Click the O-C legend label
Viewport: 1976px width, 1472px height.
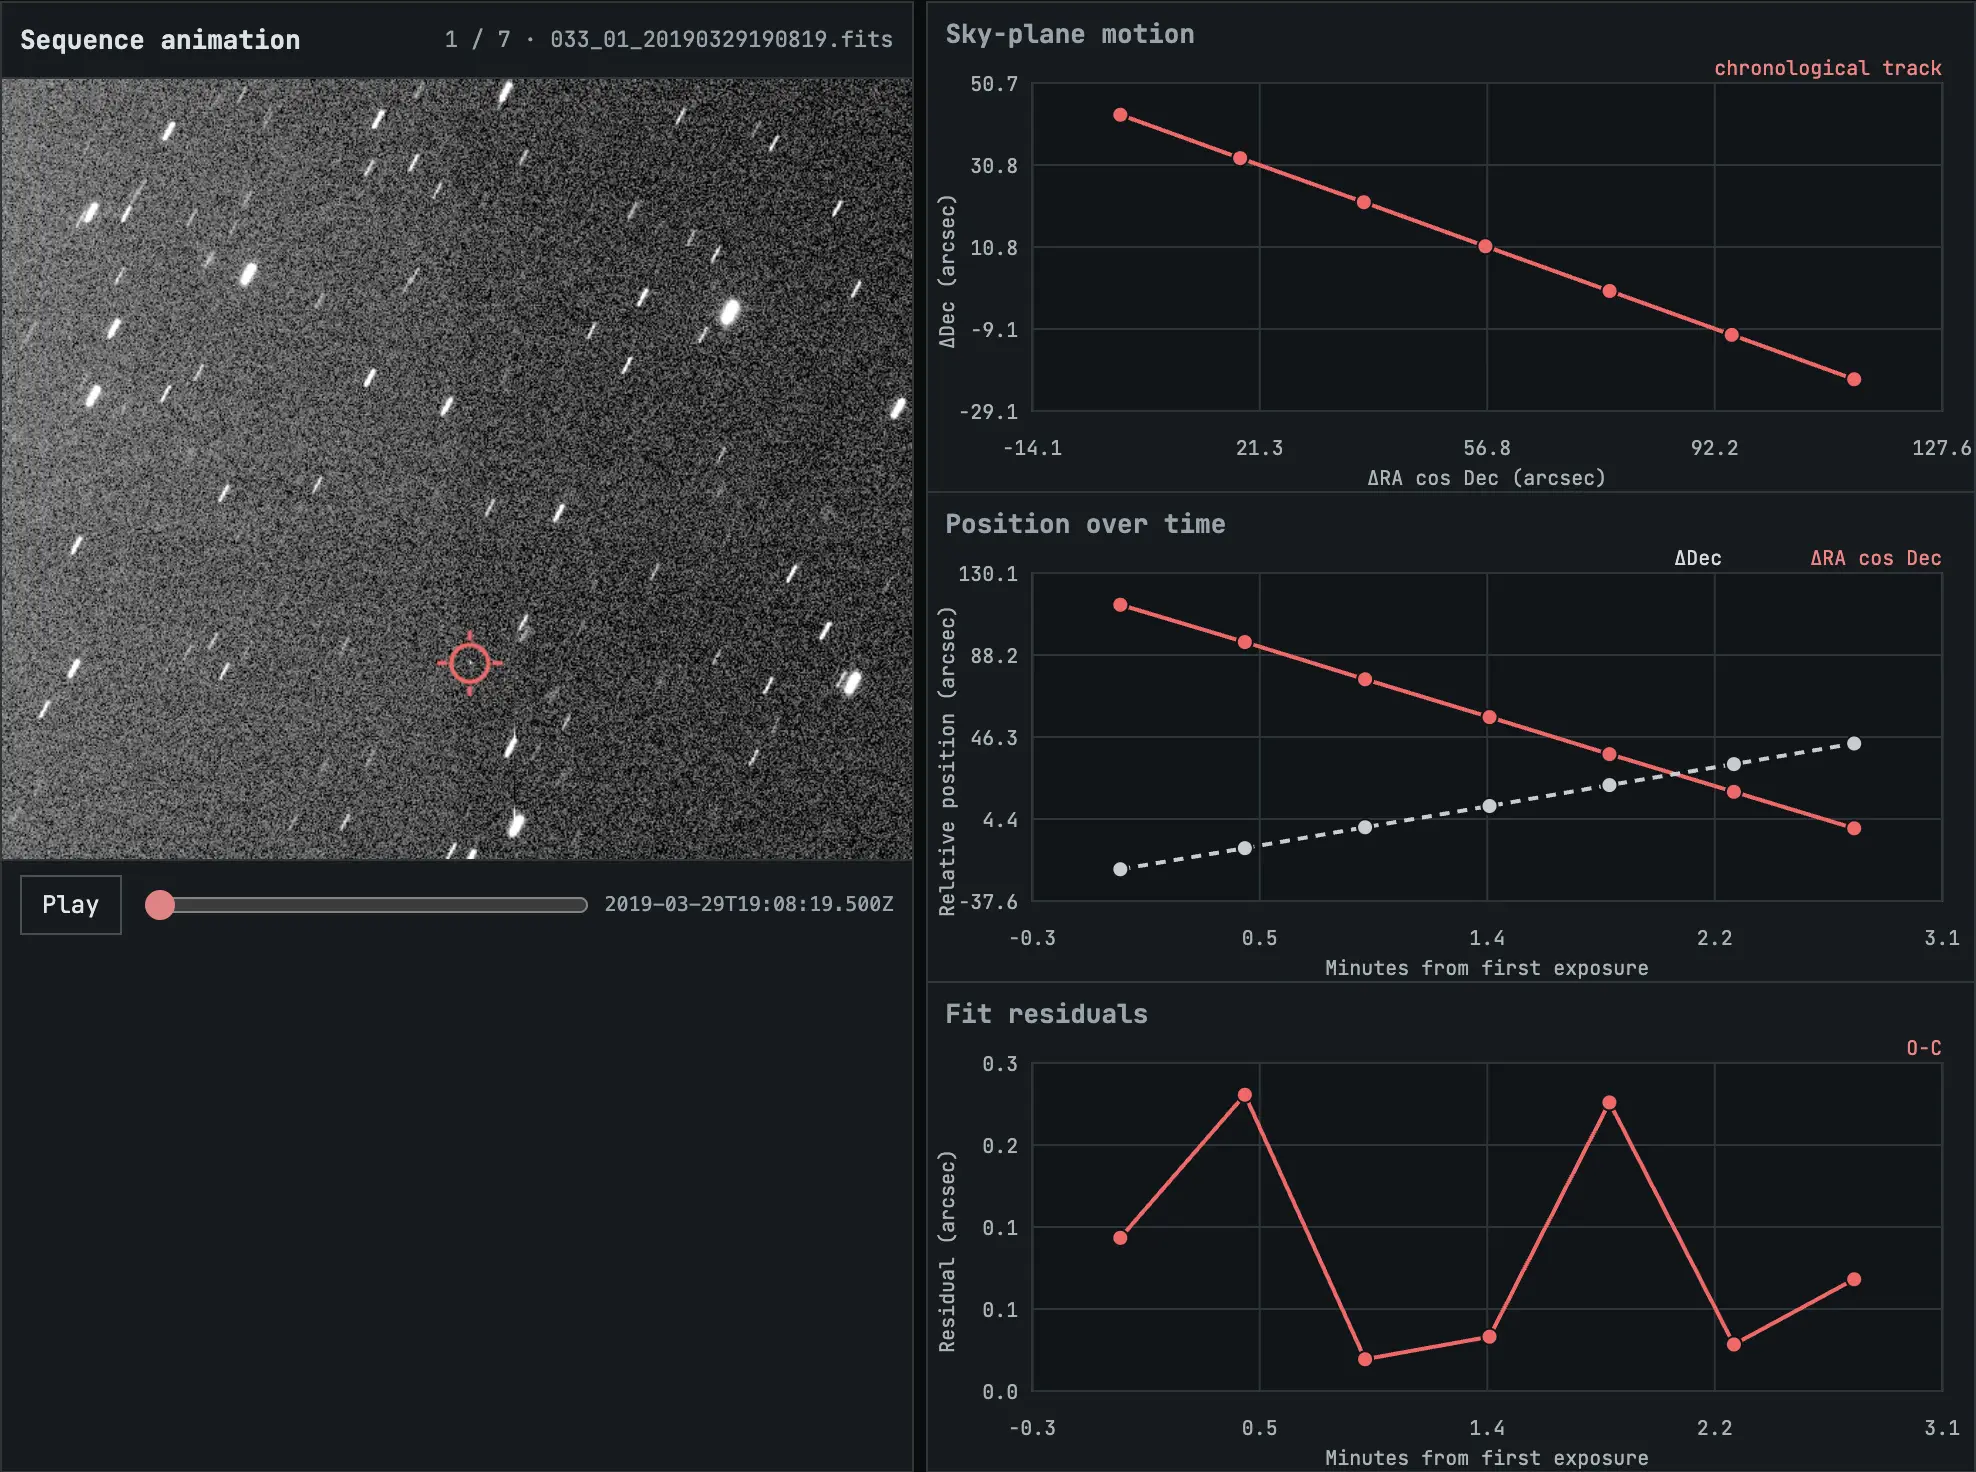coord(1924,1048)
